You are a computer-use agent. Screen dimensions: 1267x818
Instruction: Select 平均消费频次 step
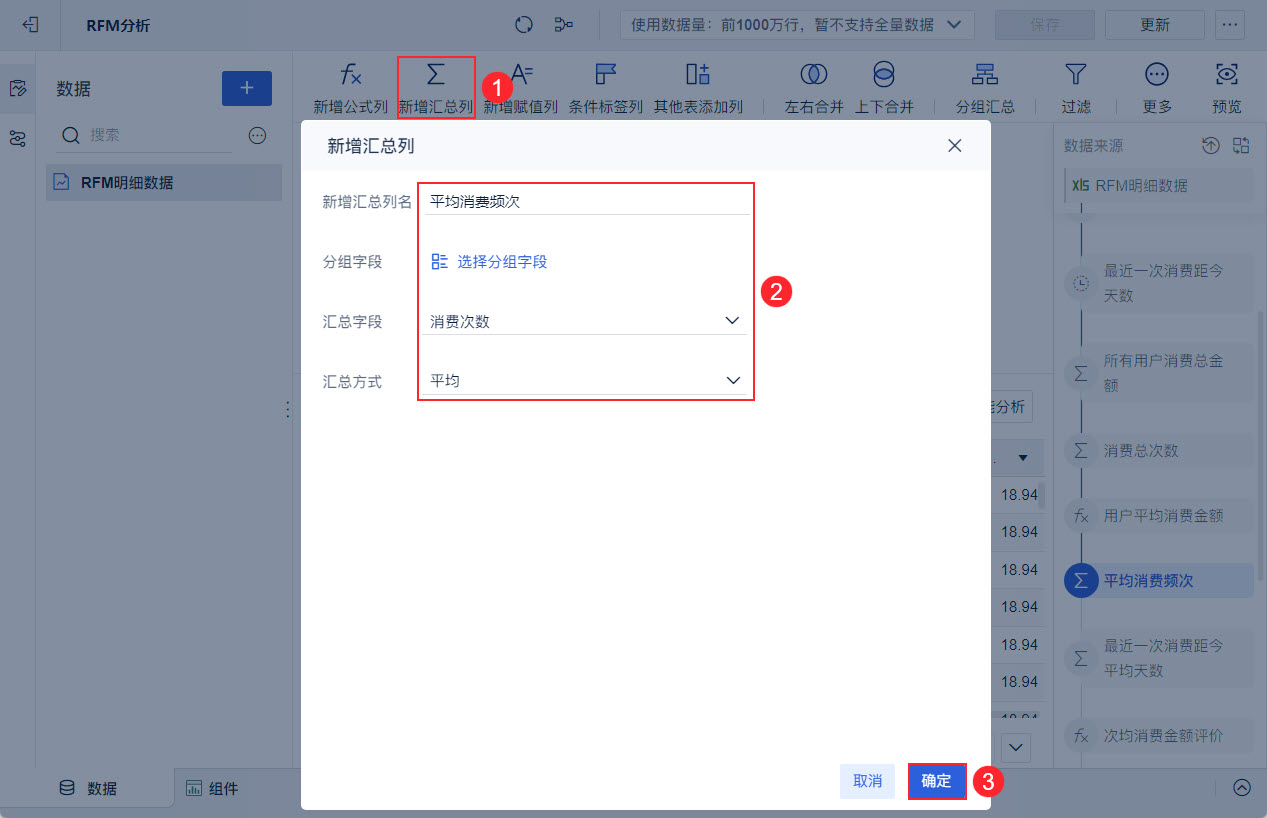1157,581
